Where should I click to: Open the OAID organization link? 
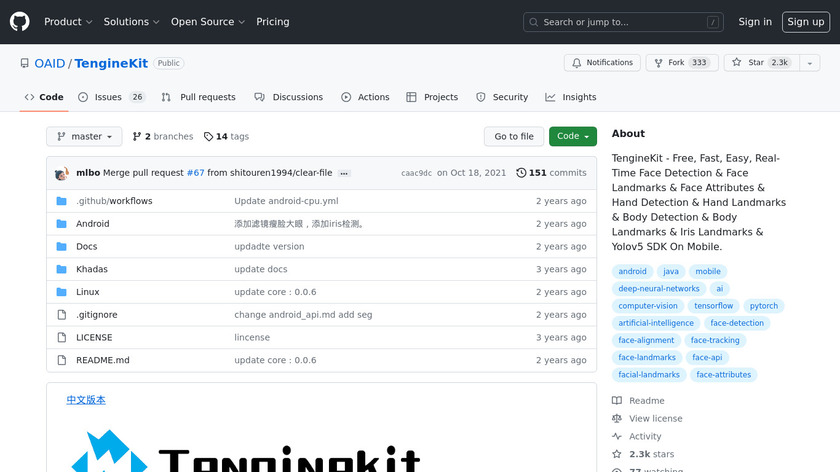pyautogui.click(x=50, y=63)
